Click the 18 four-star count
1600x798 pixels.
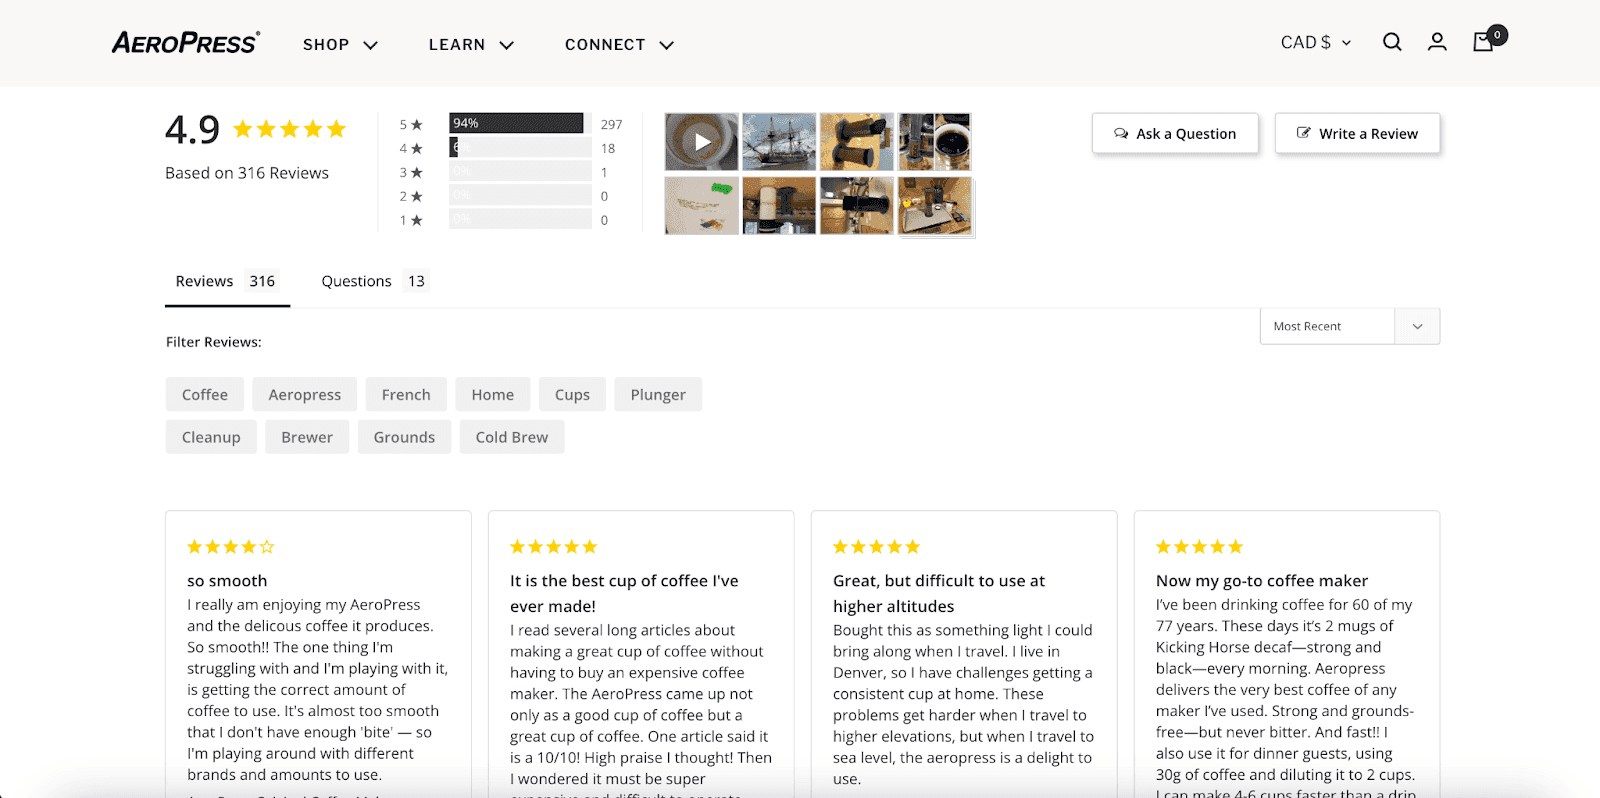tap(608, 148)
